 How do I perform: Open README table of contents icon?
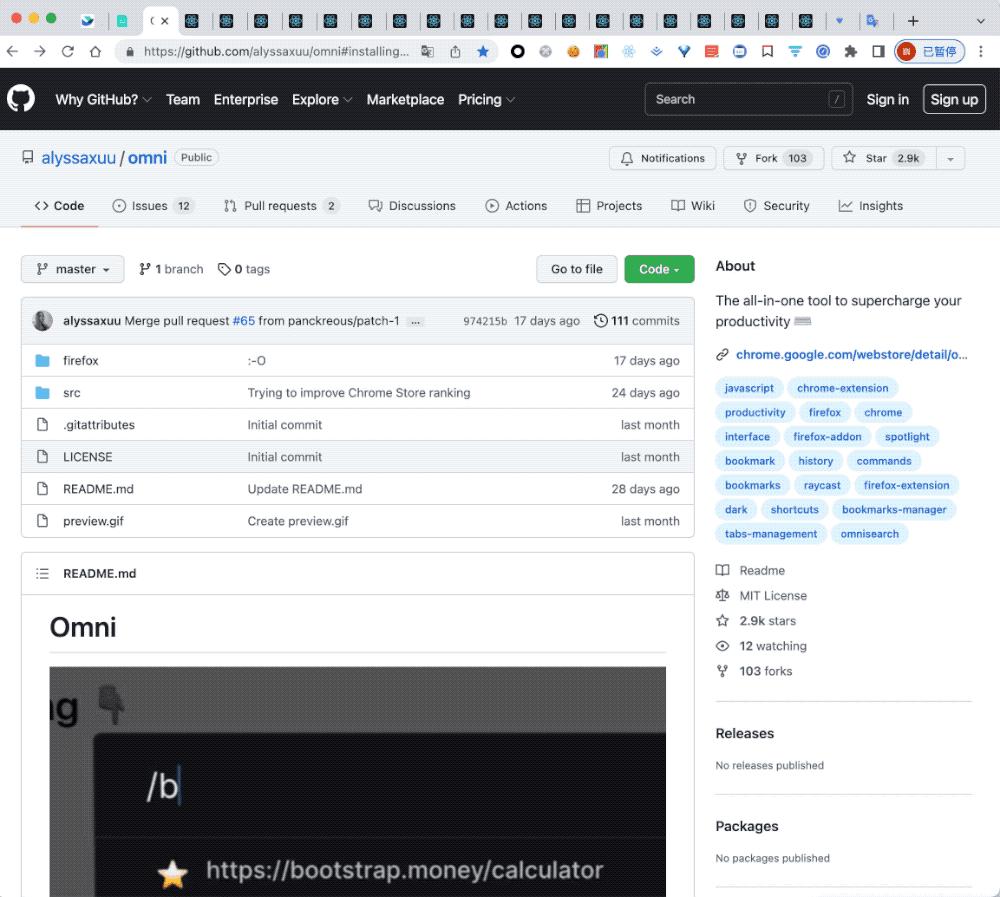click(x=42, y=574)
